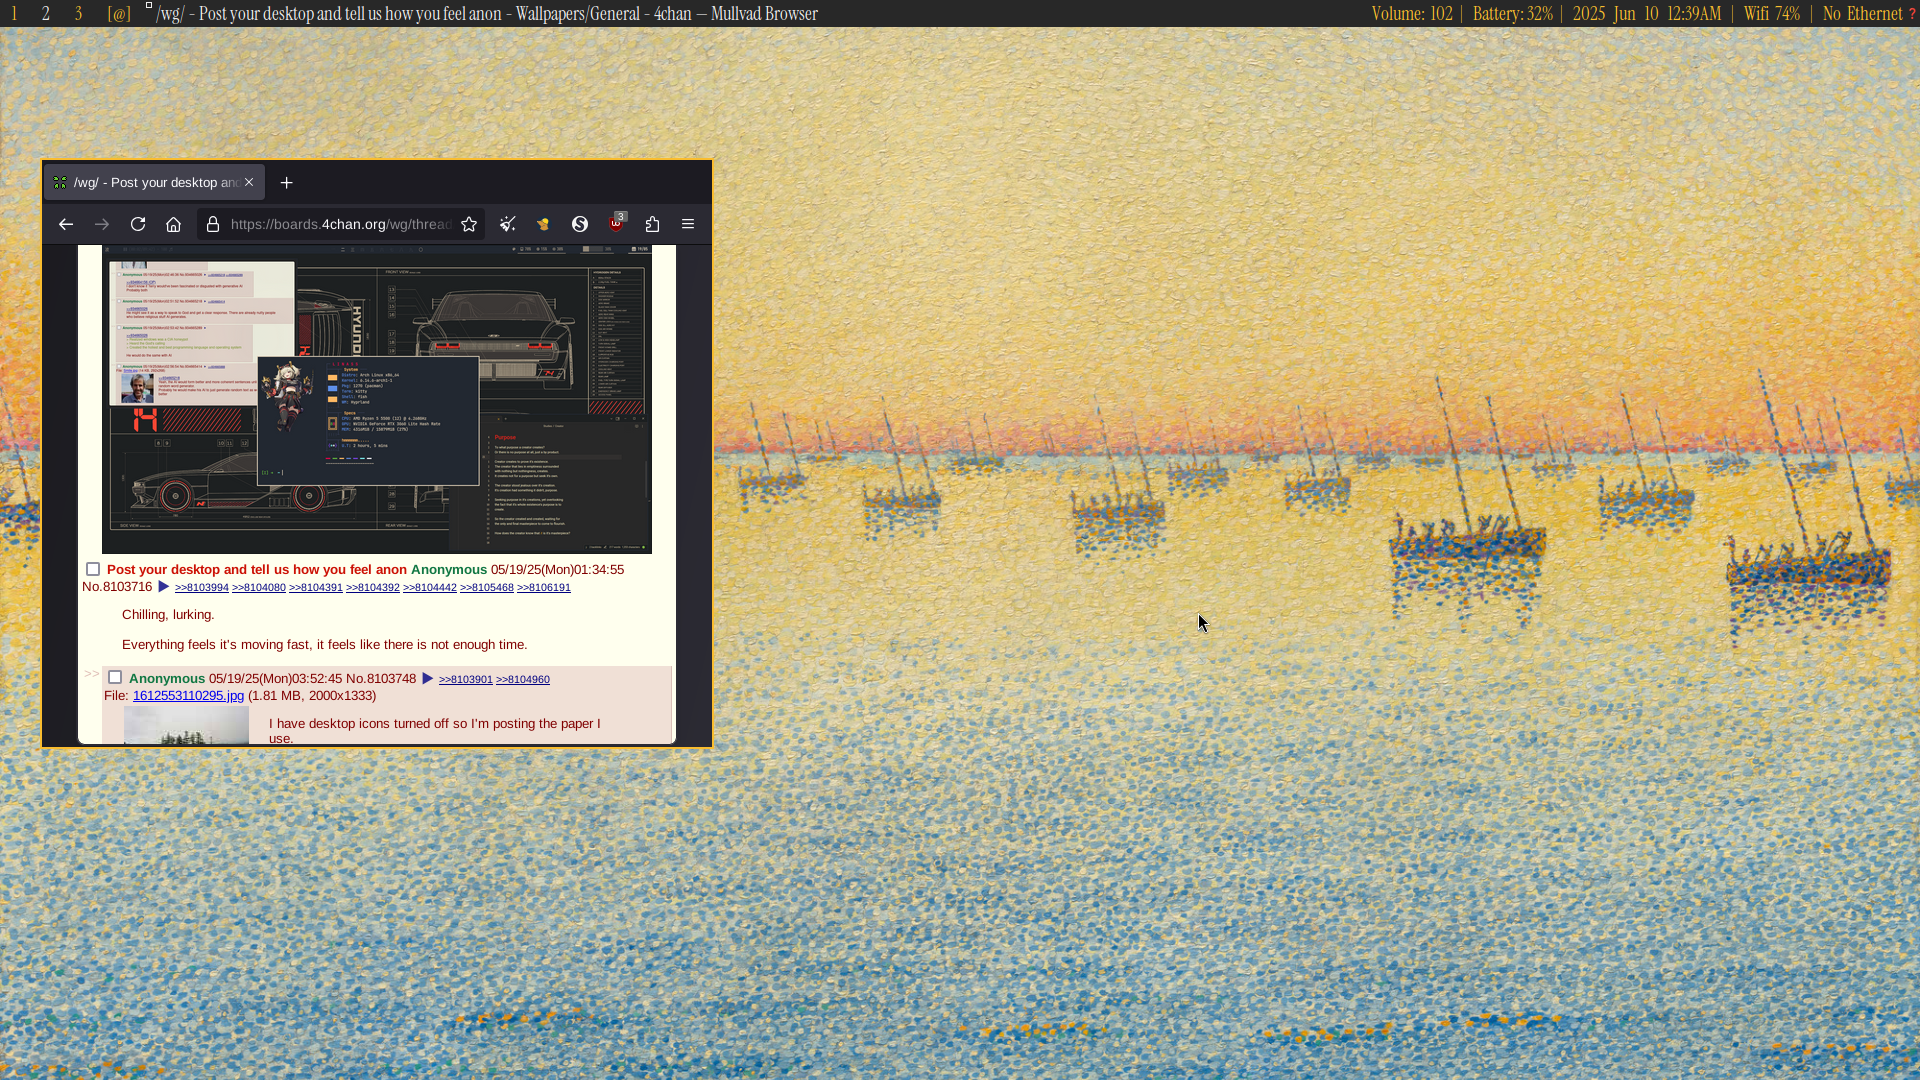Open the browser home page

click(x=173, y=224)
